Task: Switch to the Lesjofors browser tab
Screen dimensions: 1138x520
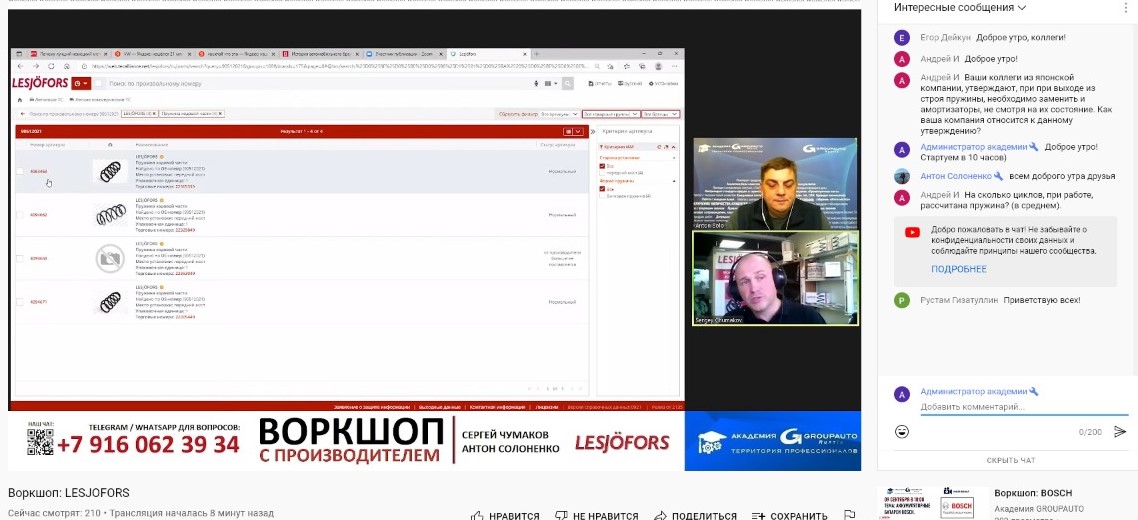Action: point(490,54)
